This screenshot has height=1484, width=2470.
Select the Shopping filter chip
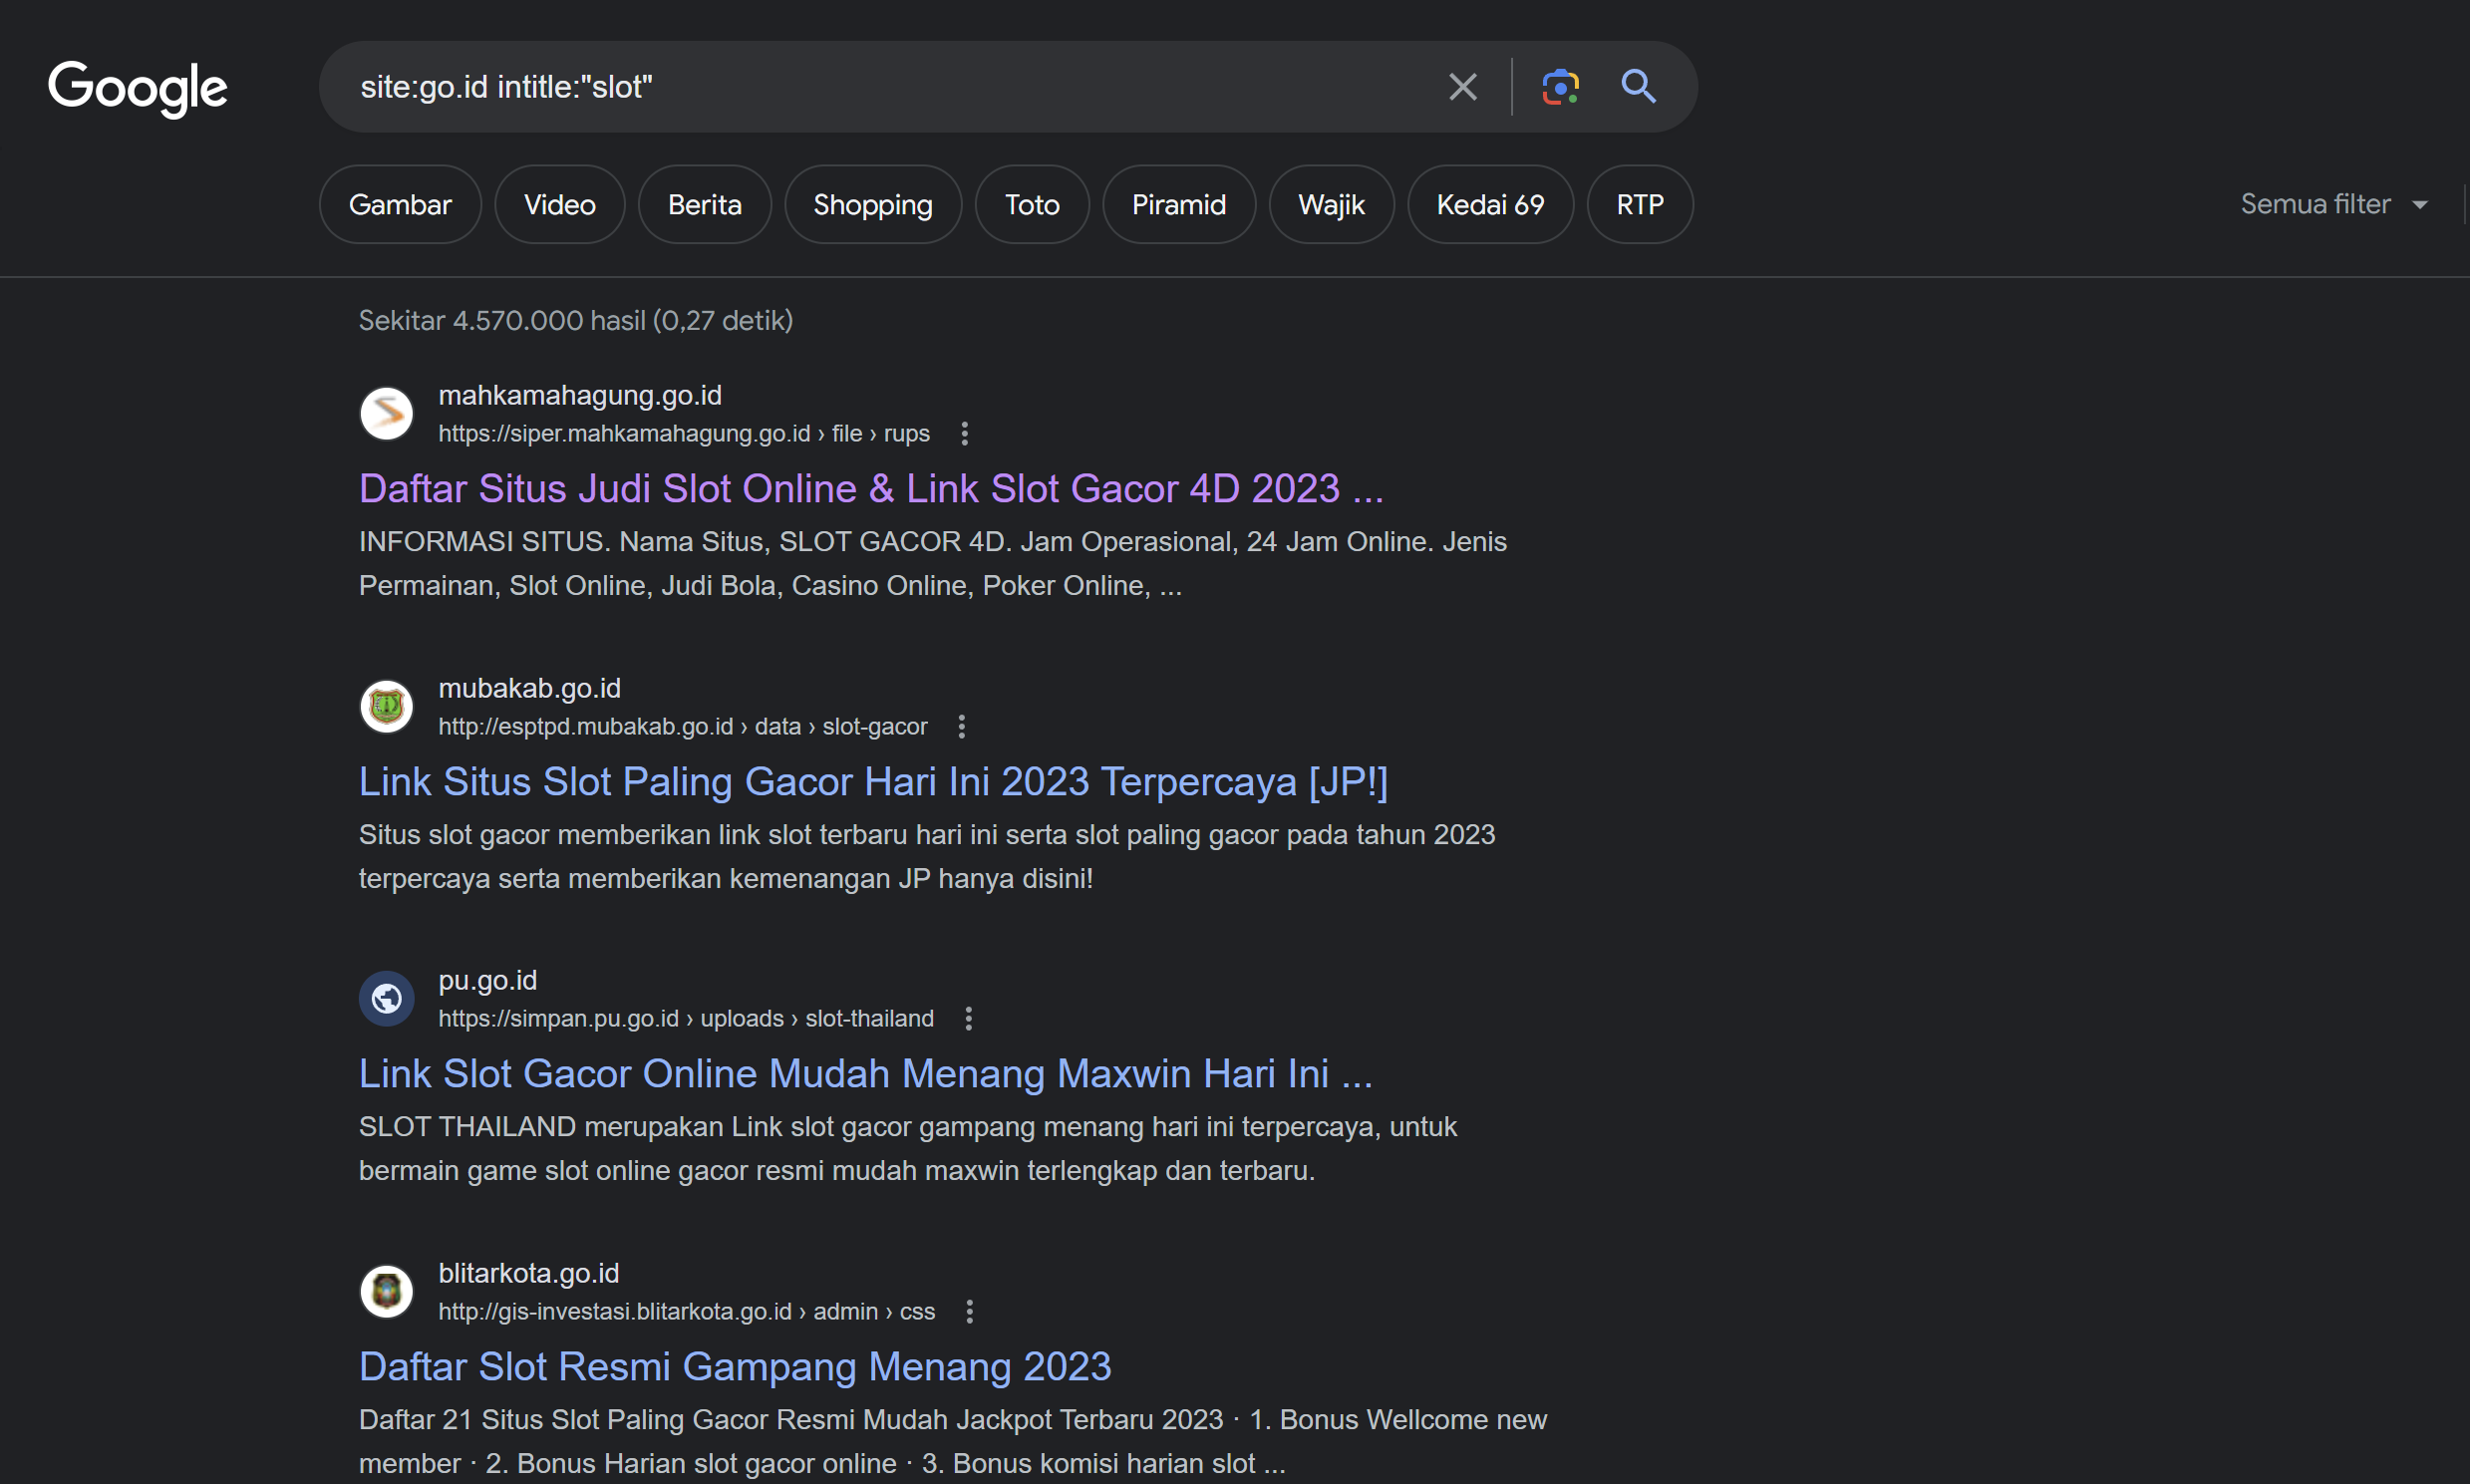click(872, 204)
